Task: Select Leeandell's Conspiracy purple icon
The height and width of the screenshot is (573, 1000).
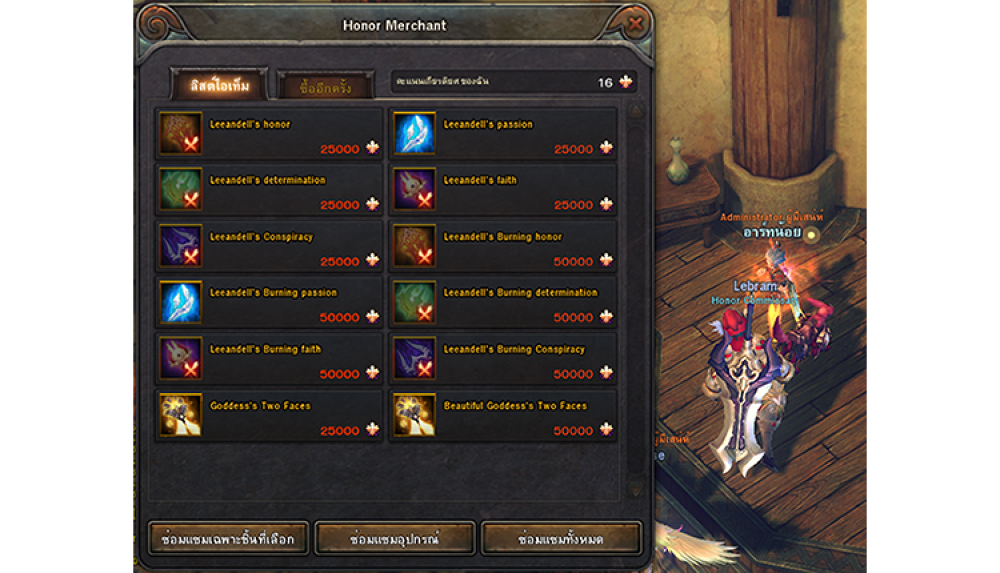Action: [x=180, y=246]
